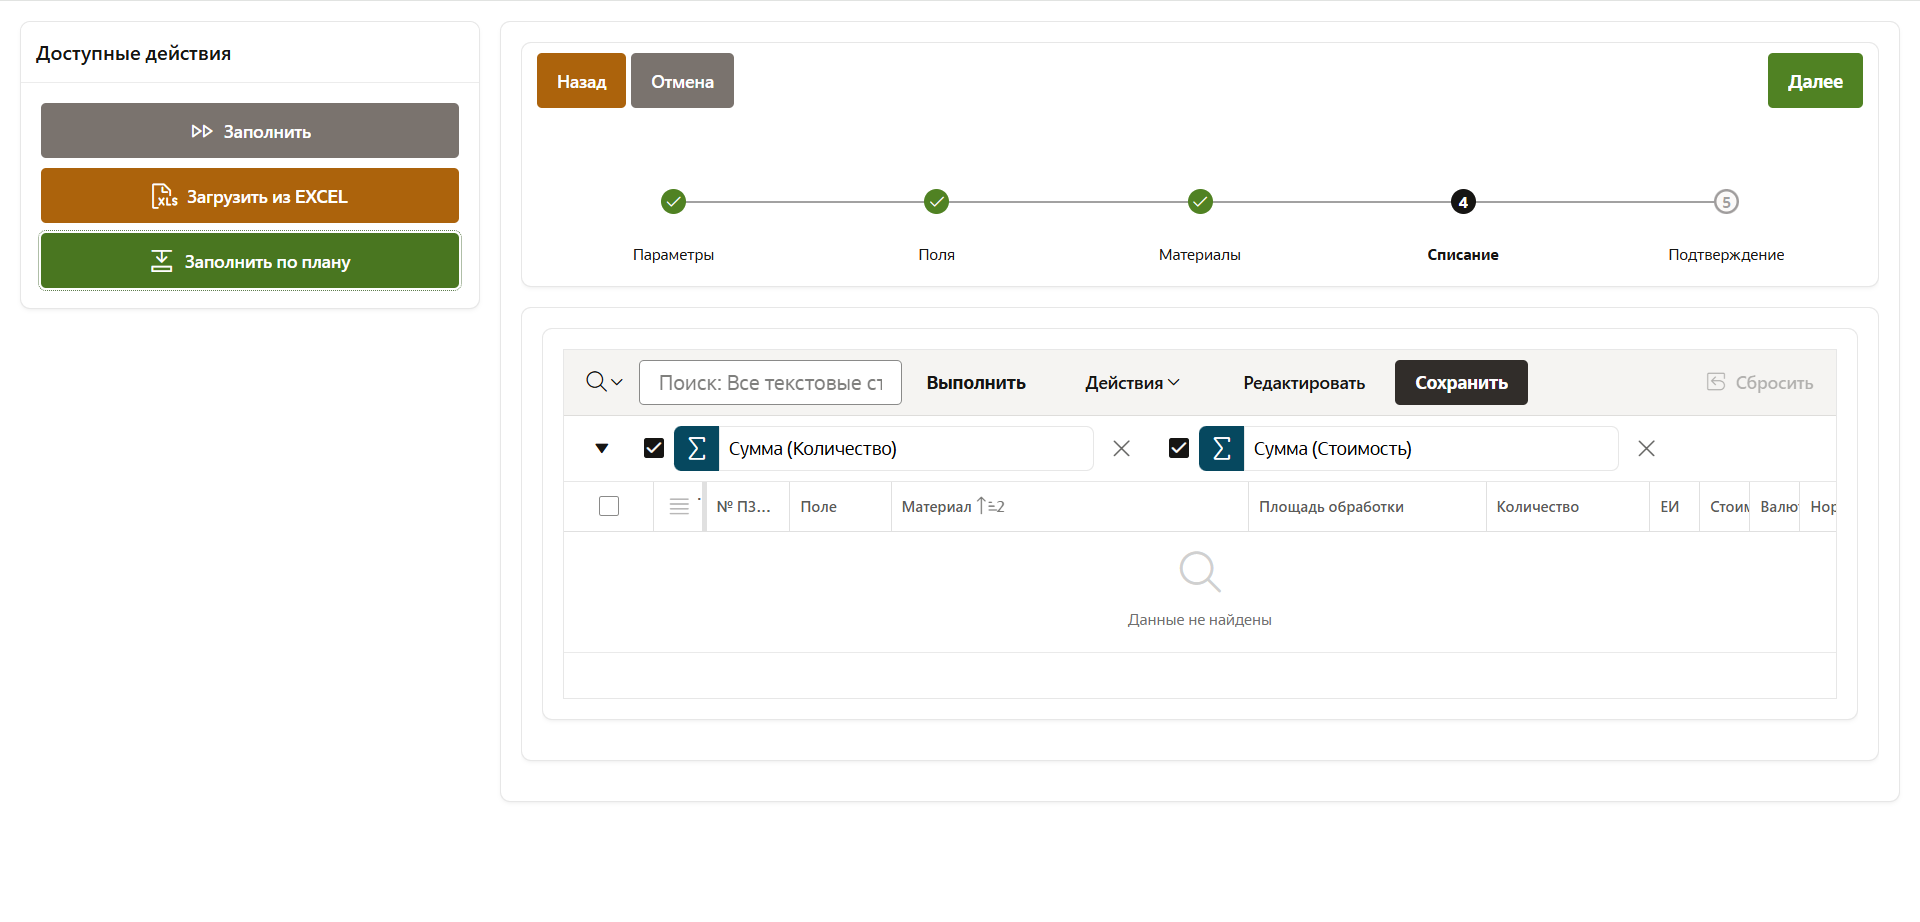The height and width of the screenshot is (922, 1920).
Task: Remove the Сумма (Количество) aggregate with X
Action: coord(1121,449)
